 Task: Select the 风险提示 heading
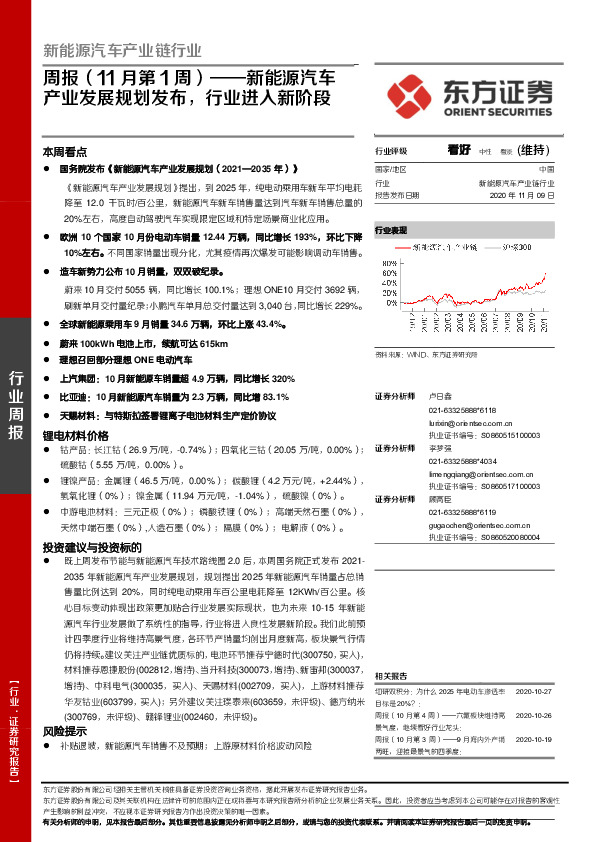click(x=65, y=731)
